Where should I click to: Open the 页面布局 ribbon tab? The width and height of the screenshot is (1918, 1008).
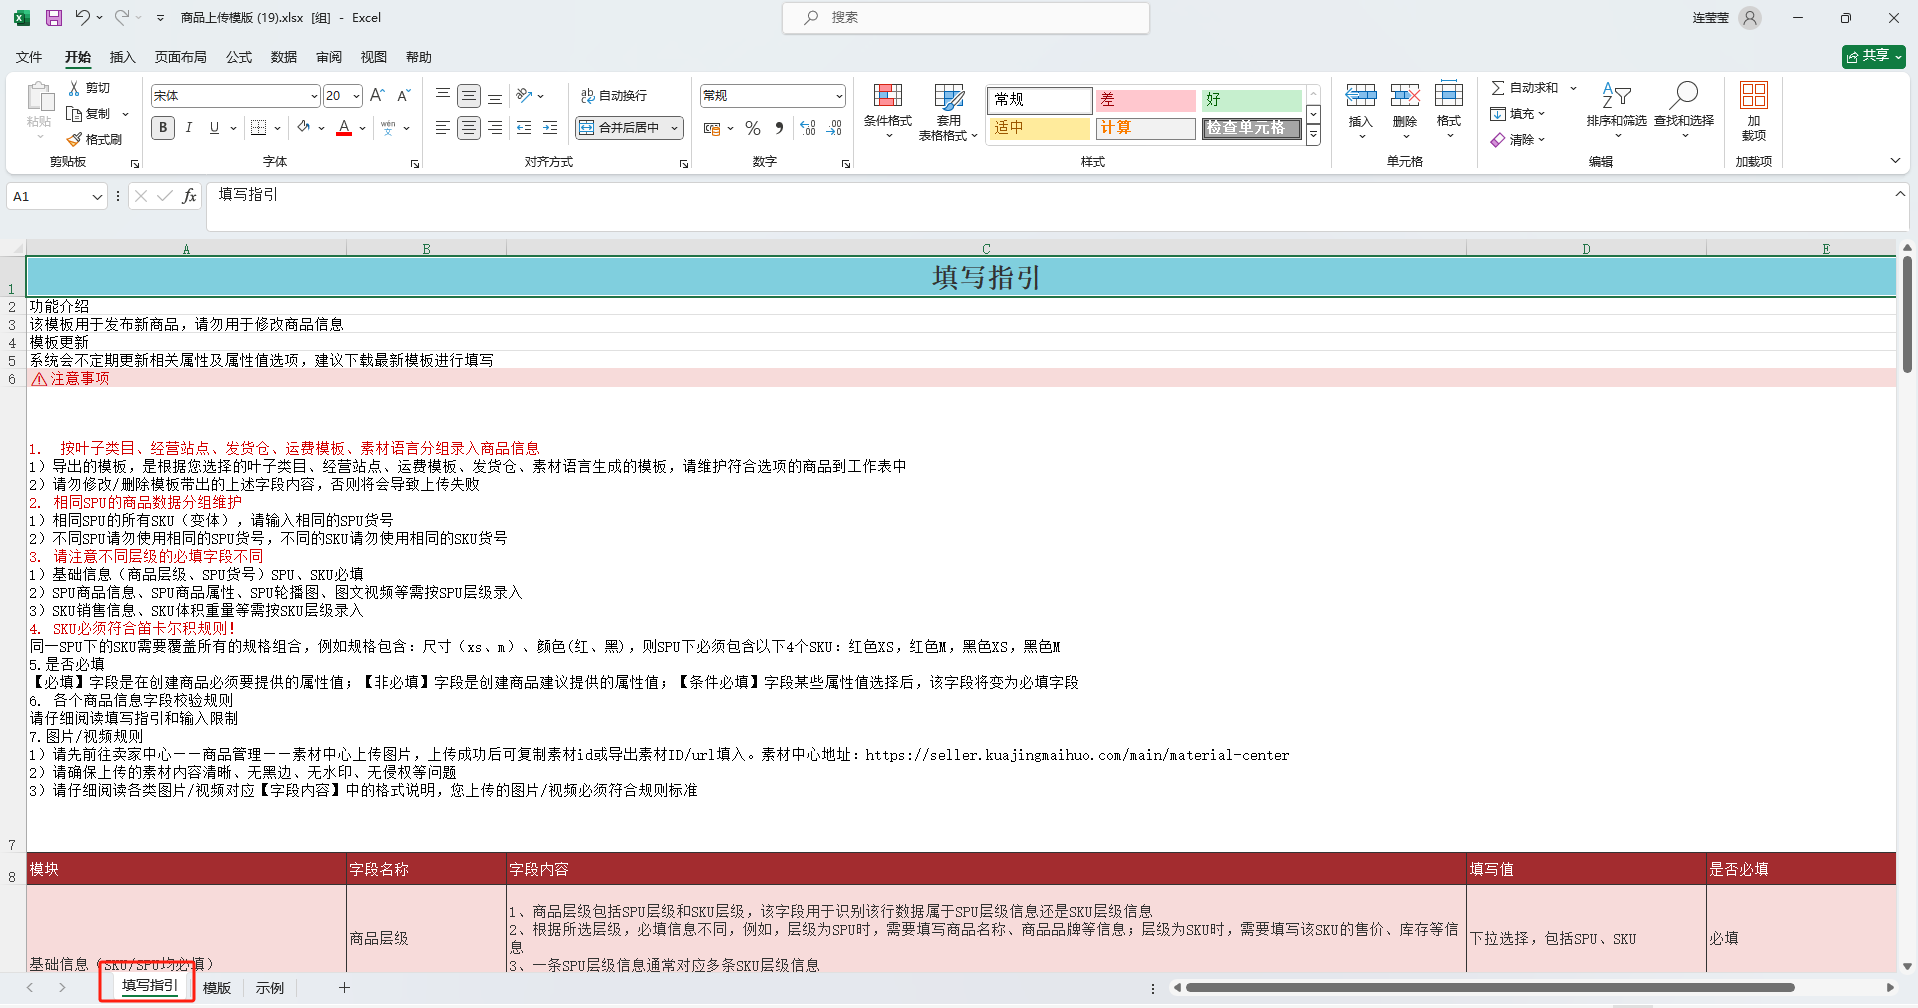pyautogui.click(x=180, y=57)
